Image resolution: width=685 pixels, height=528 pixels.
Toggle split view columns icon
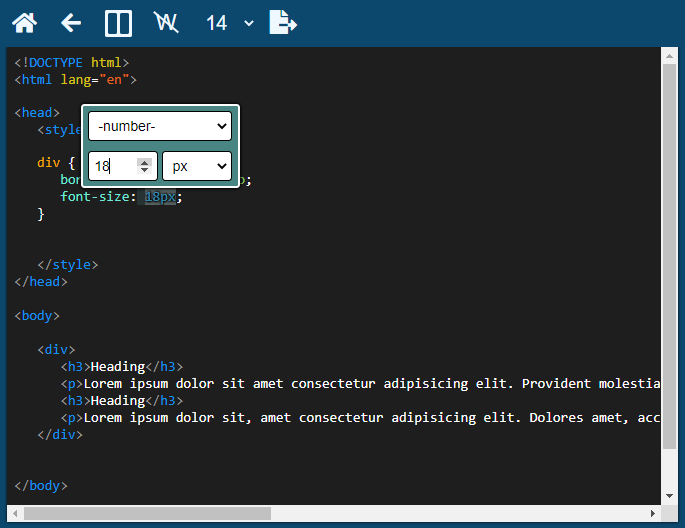pyautogui.click(x=118, y=23)
